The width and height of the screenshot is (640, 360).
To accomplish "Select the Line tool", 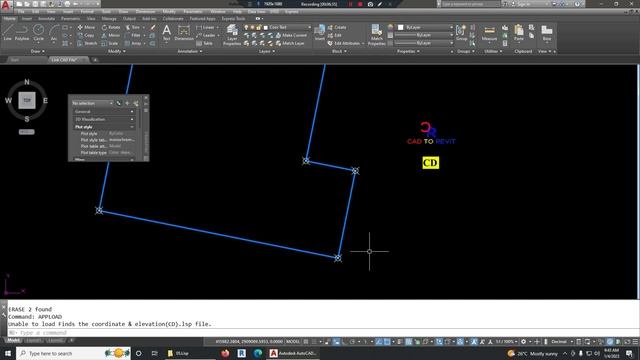I will point(8,32).
